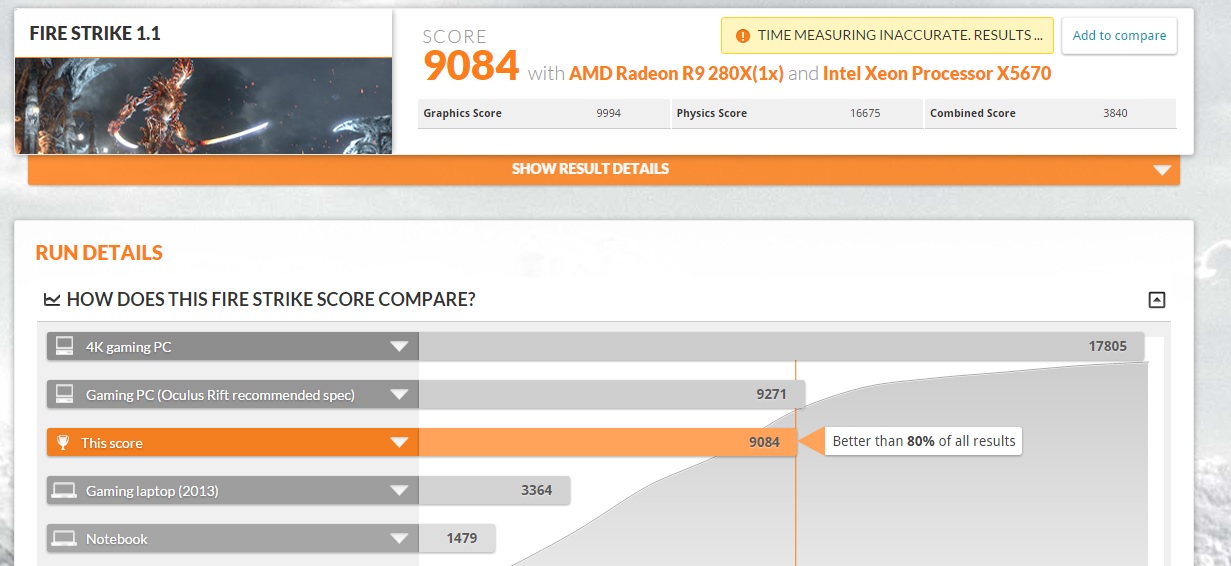Click the laptop icon for Gaming laptop (2013)
This screenshot has width=1231, height=566.
[x=65, y=491]
